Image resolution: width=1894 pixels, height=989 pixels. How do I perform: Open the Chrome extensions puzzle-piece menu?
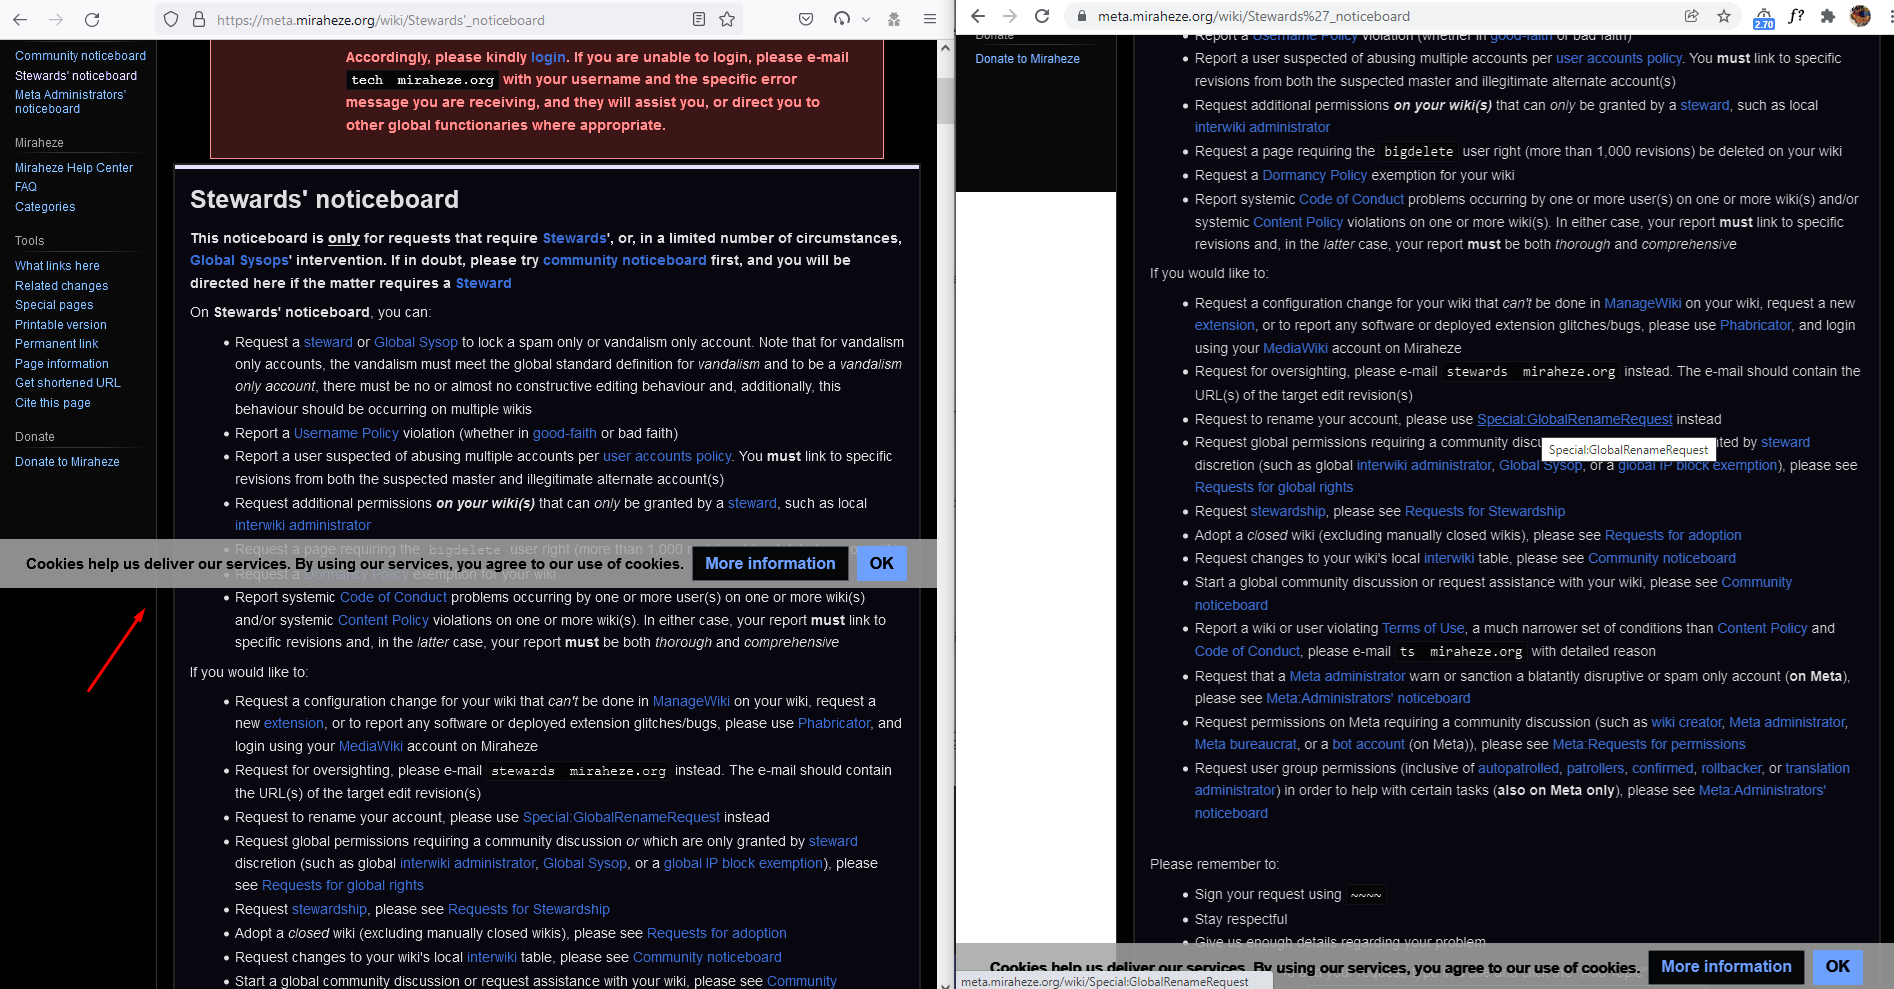[1828, 16]
